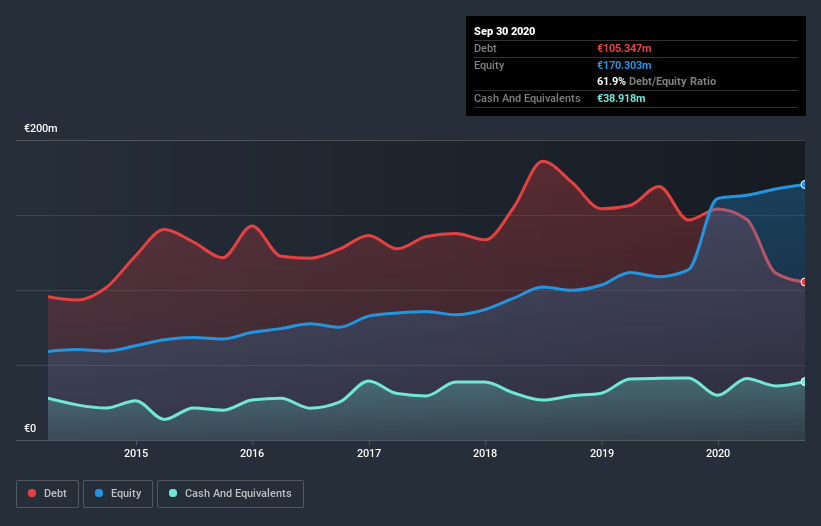Toggle the Debt legend button
821x526 pixels.
point(47,494)
